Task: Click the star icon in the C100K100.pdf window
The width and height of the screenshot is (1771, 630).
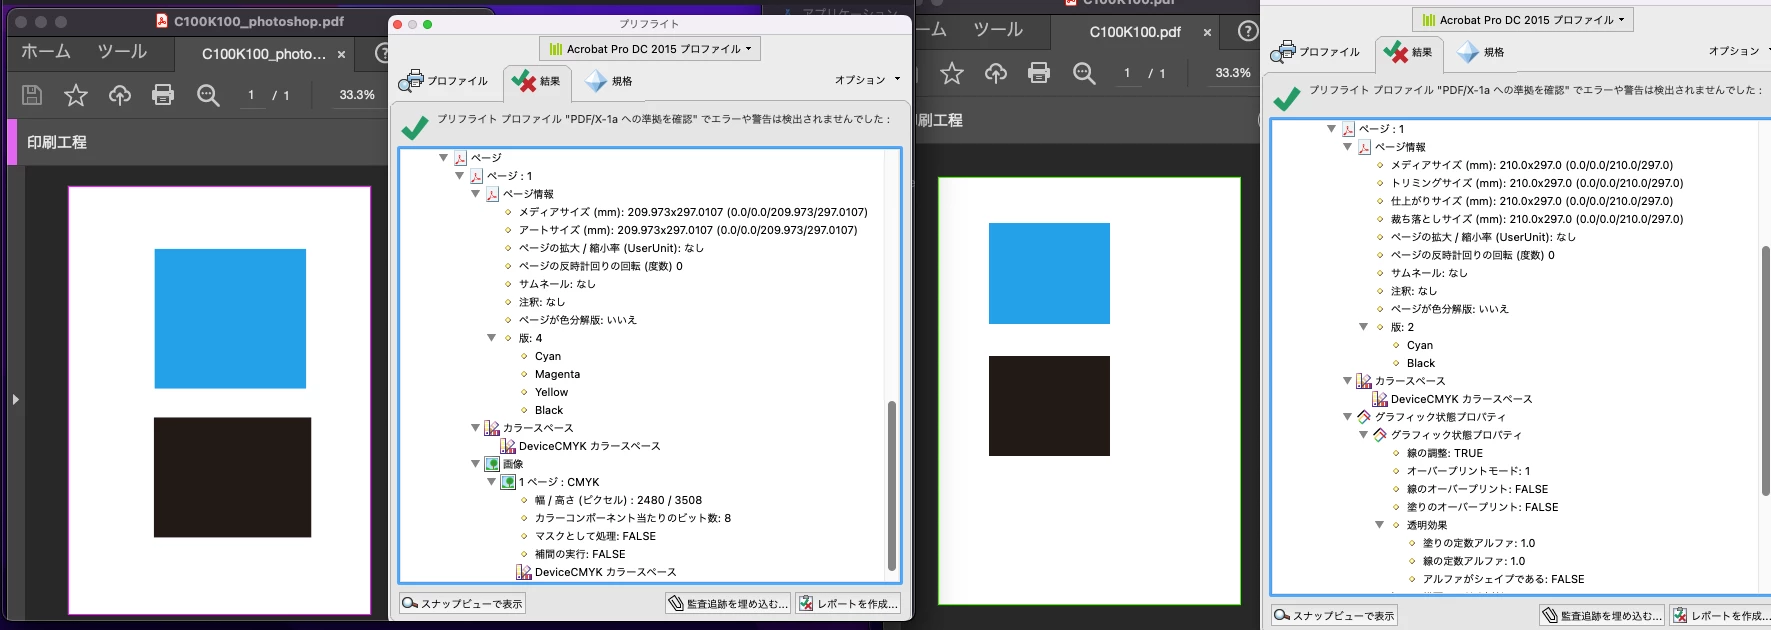Action: (952, 73)
